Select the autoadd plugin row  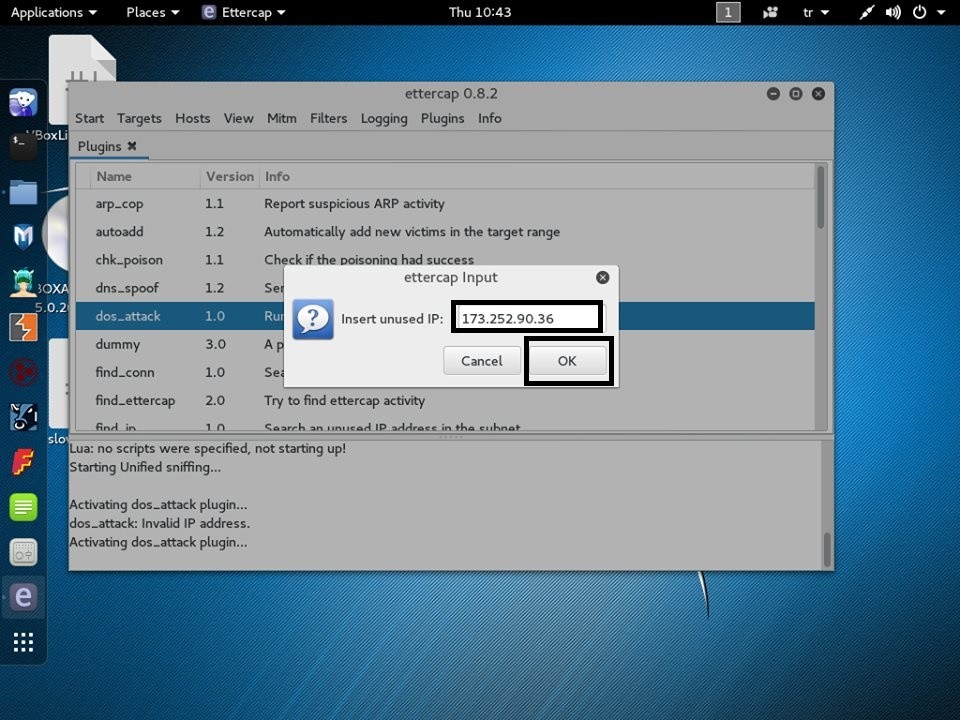pos(445,232)
